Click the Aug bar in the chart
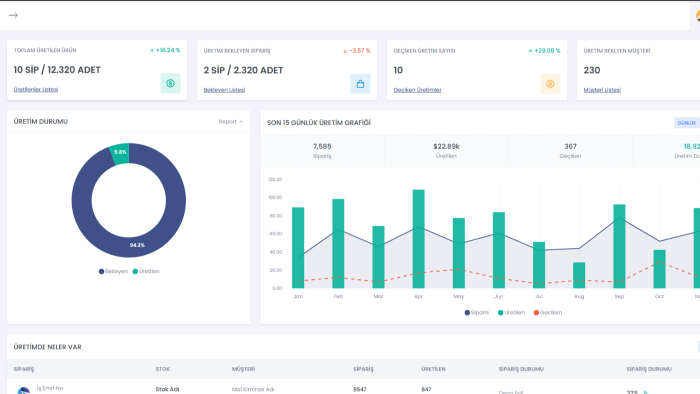The height and width of the screenshot is (394, 700). pos(579,275)
